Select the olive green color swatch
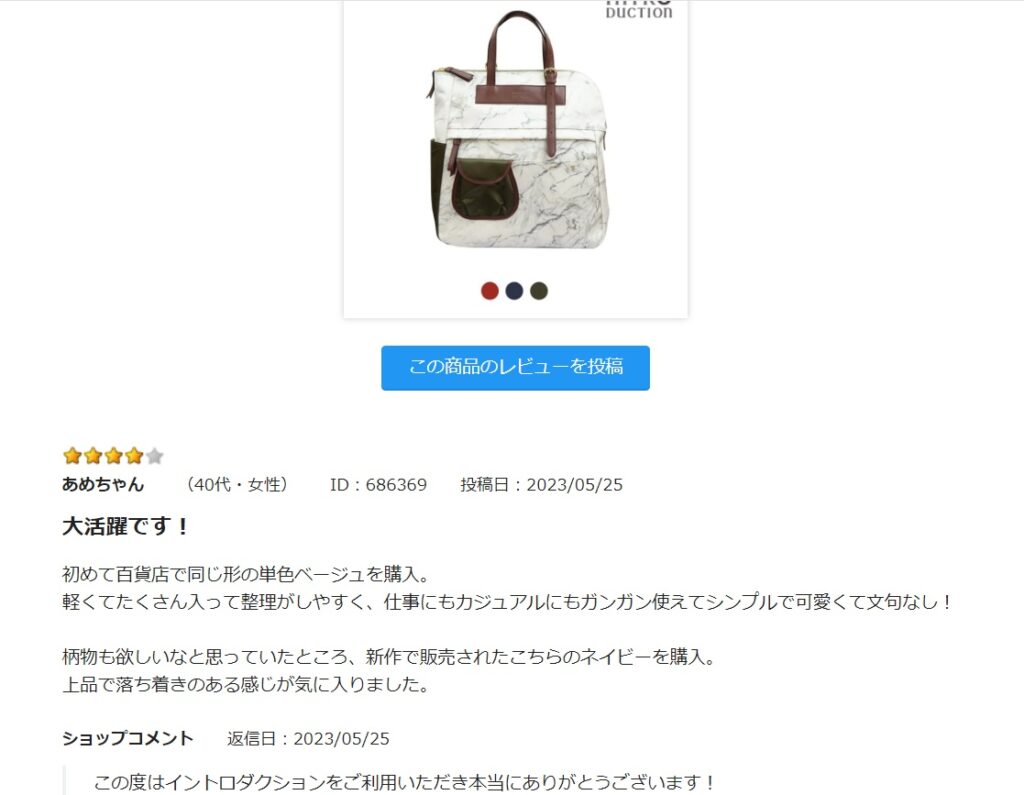The width and height of the screenshot is (1024, 795). point(539,291)
